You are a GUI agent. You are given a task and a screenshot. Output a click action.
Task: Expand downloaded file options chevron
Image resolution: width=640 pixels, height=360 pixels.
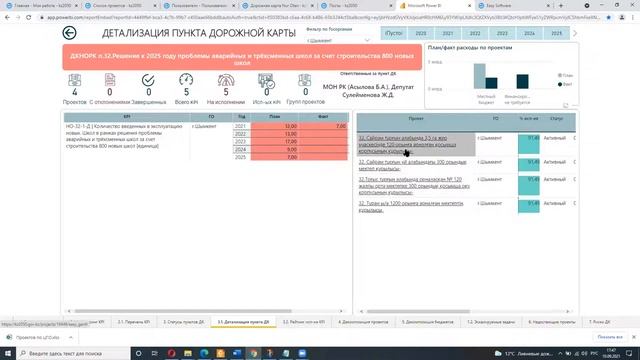tap(71, 338)
